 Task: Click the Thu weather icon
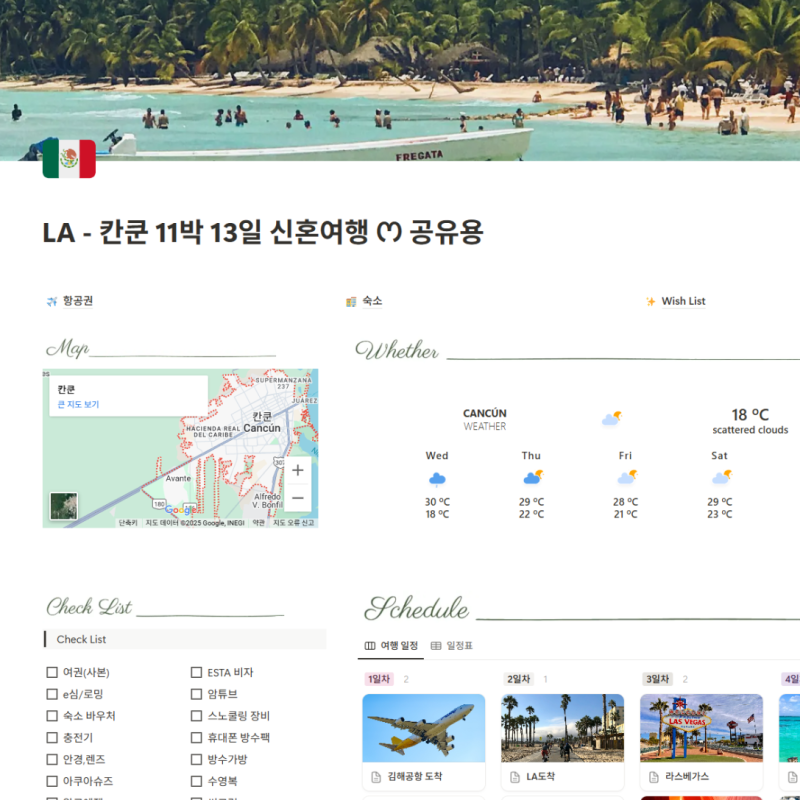point(533,477)
